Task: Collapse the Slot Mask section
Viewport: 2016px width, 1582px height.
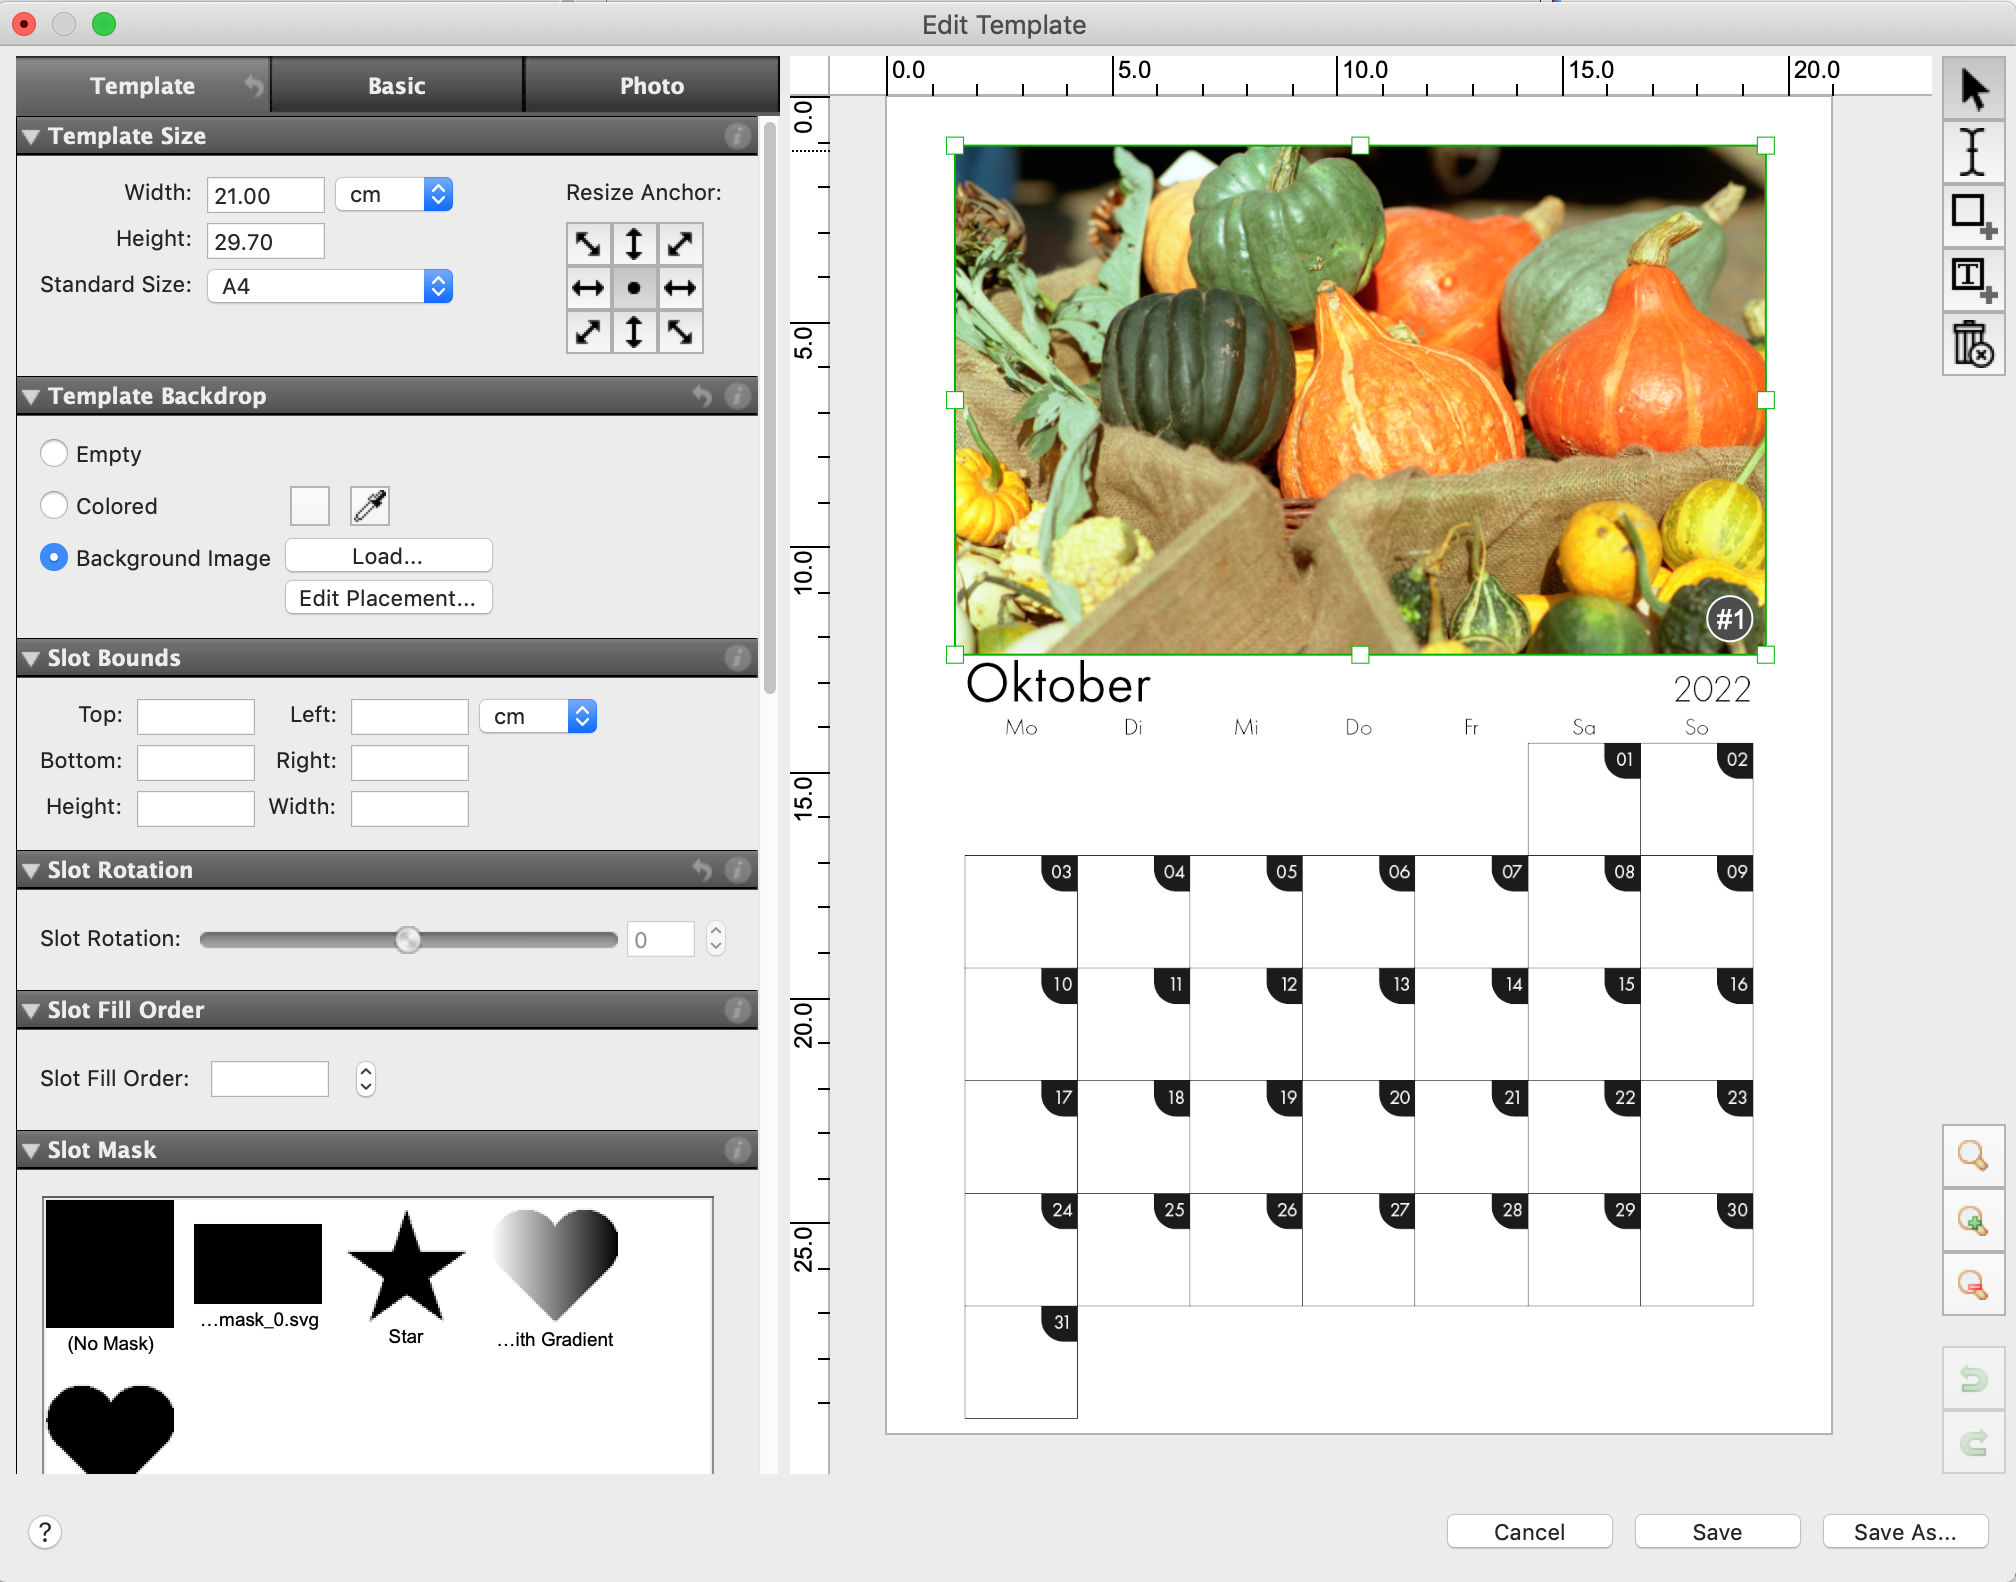Action: click(x=31, y=1150)
